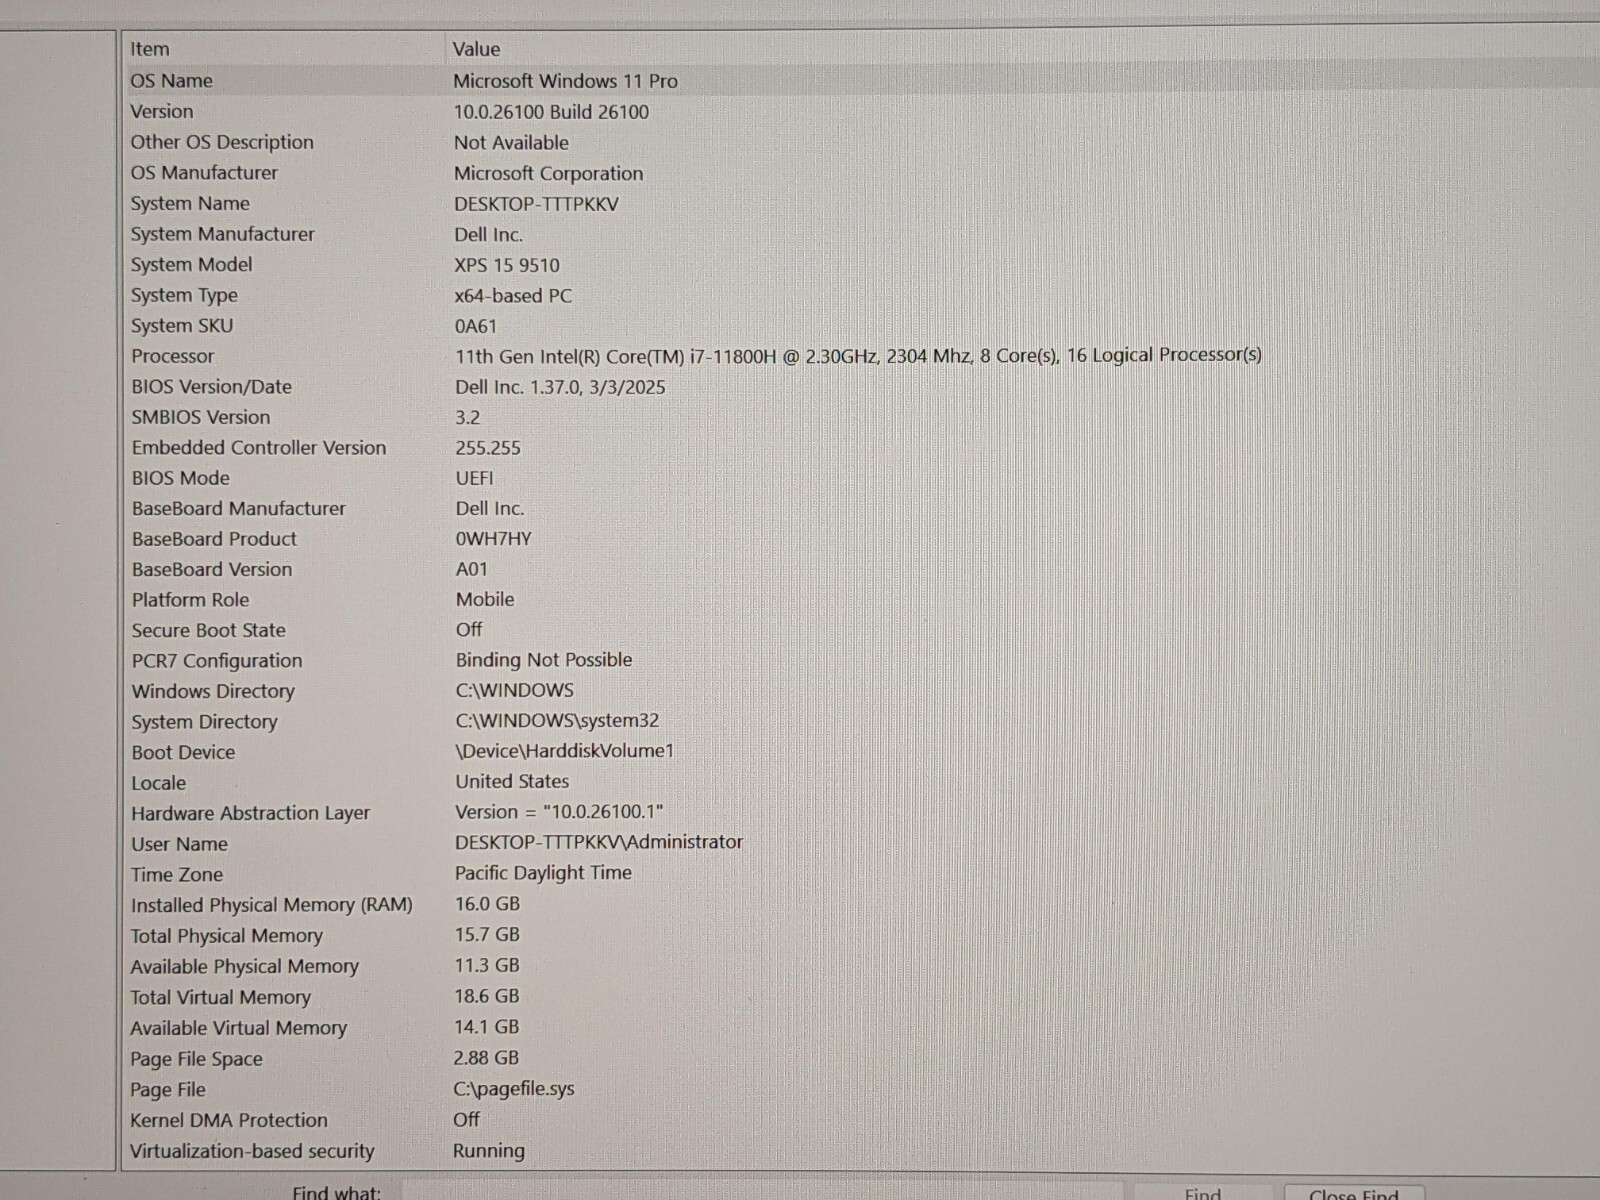Click '10.0.26100 Build 26100' value
Image resolution: width=1600 pixels, height=1200 pixels.
(x=551, y=112)
